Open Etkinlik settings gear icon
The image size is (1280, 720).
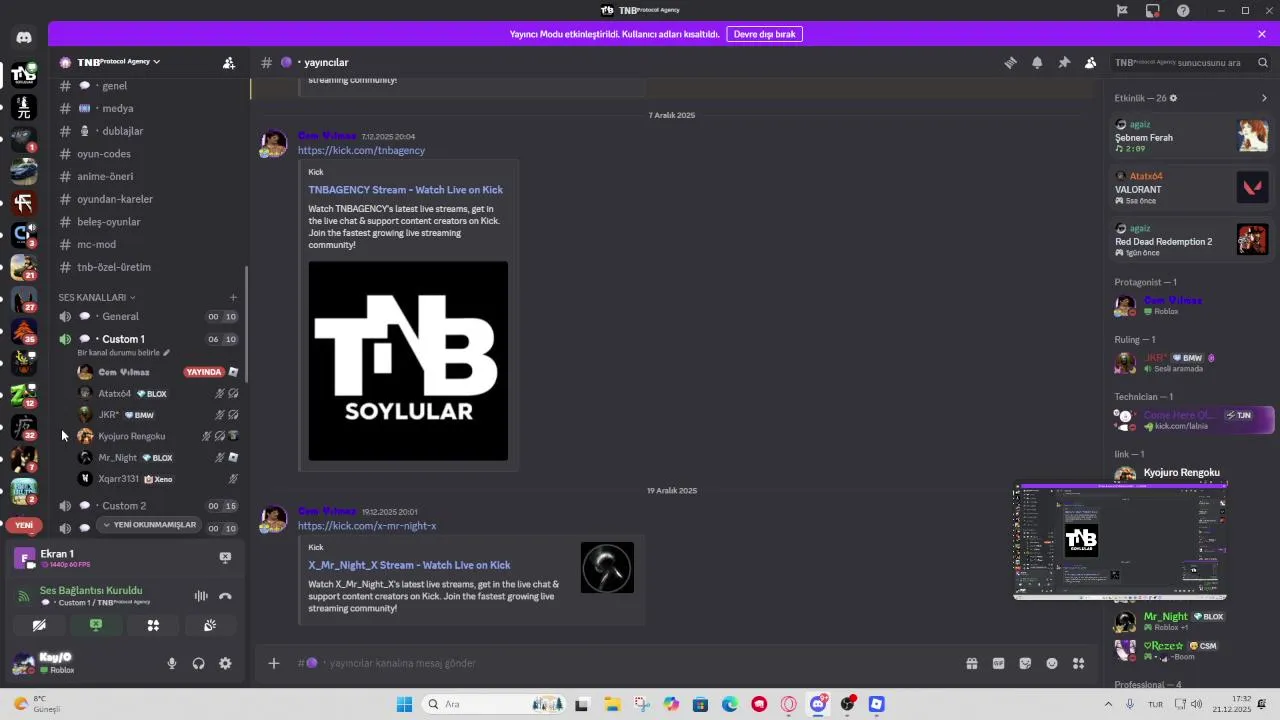1173,98
